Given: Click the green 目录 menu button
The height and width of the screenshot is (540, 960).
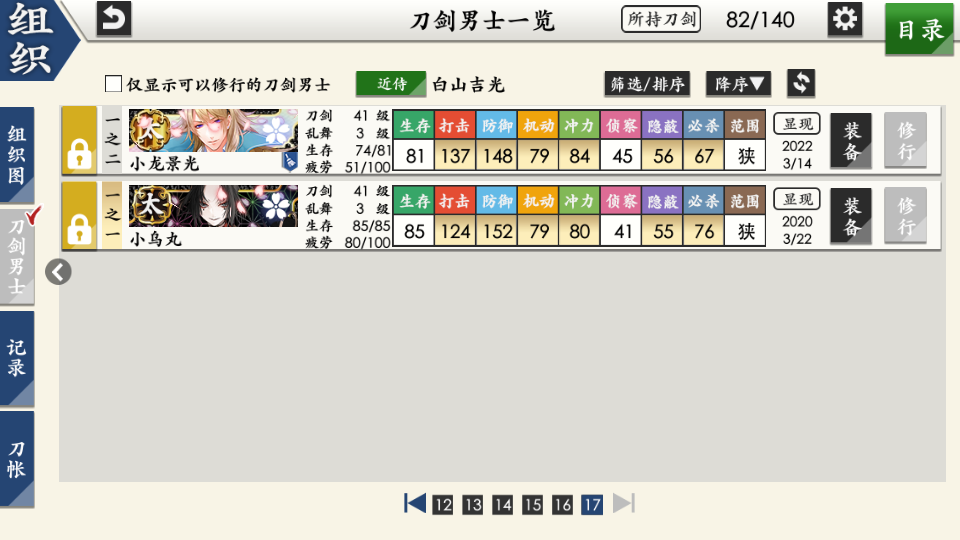Looking at the screenshot, I should (919, 30).
